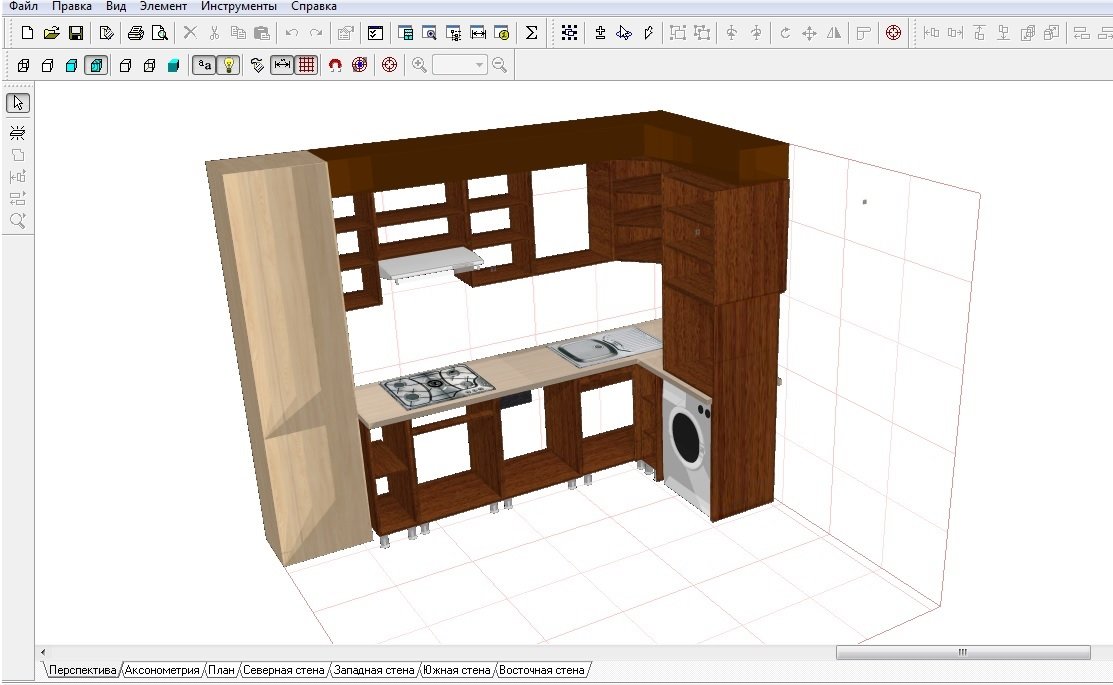Click the horizontal scrollbar thumb
The width and height of the screenshot is (1113, 685).
[963, 652]
